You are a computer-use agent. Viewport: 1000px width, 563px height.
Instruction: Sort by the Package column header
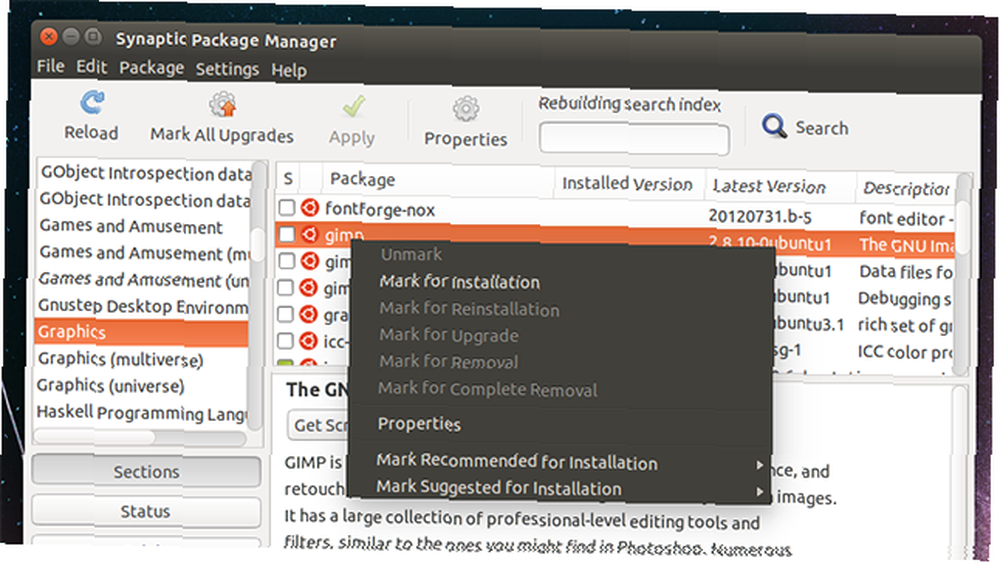(x=440, y=180)
